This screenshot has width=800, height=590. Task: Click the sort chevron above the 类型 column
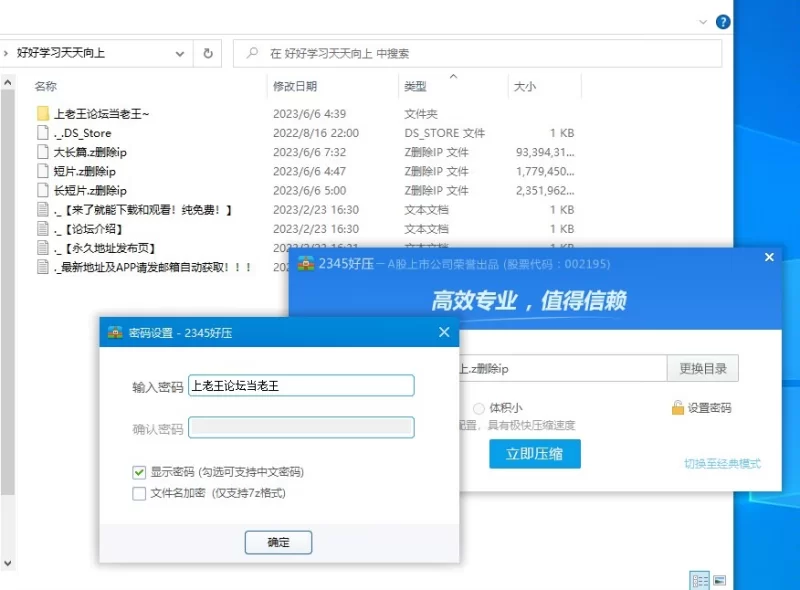tap(454, 76)
